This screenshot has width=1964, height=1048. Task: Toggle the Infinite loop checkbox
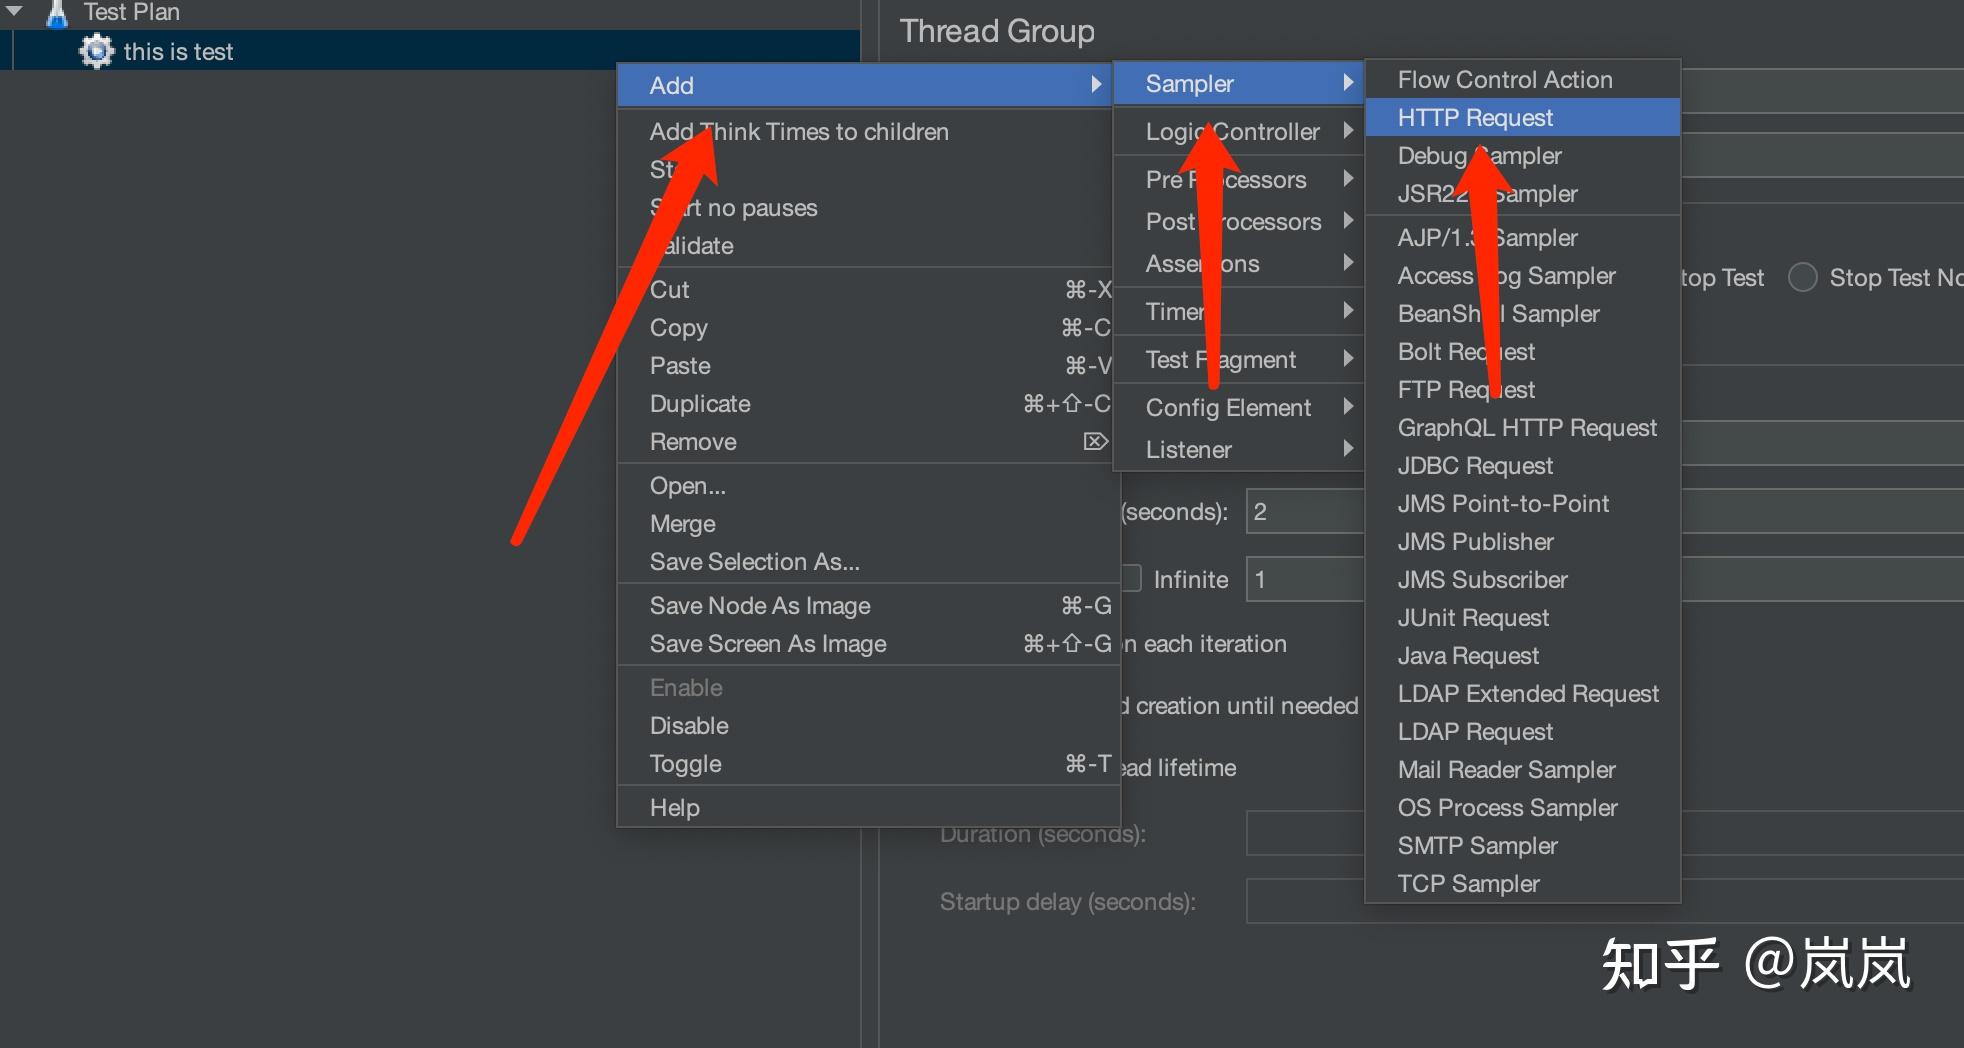pyautogui.click(x=1132, y=578)
